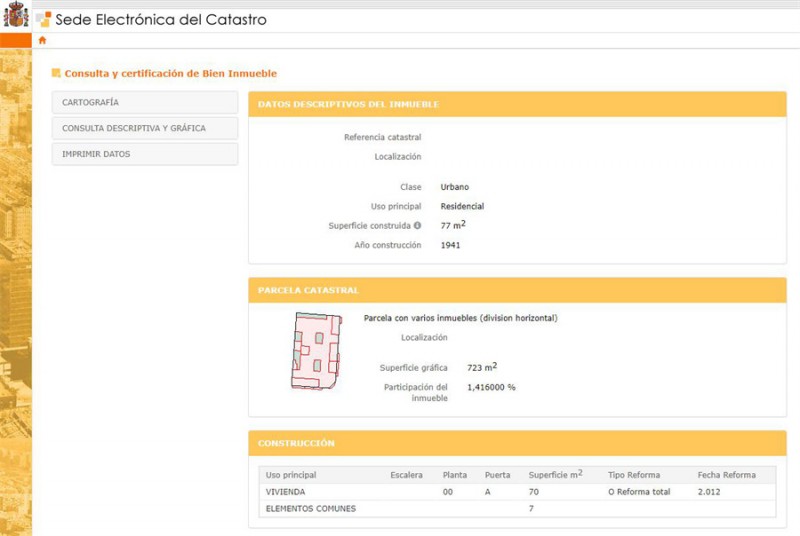Click the 7 surface cell for ELEMENTOS COMUNES
Image resolution: width=800 pixels, height=536 pixels.
click(x=531, y=509)
